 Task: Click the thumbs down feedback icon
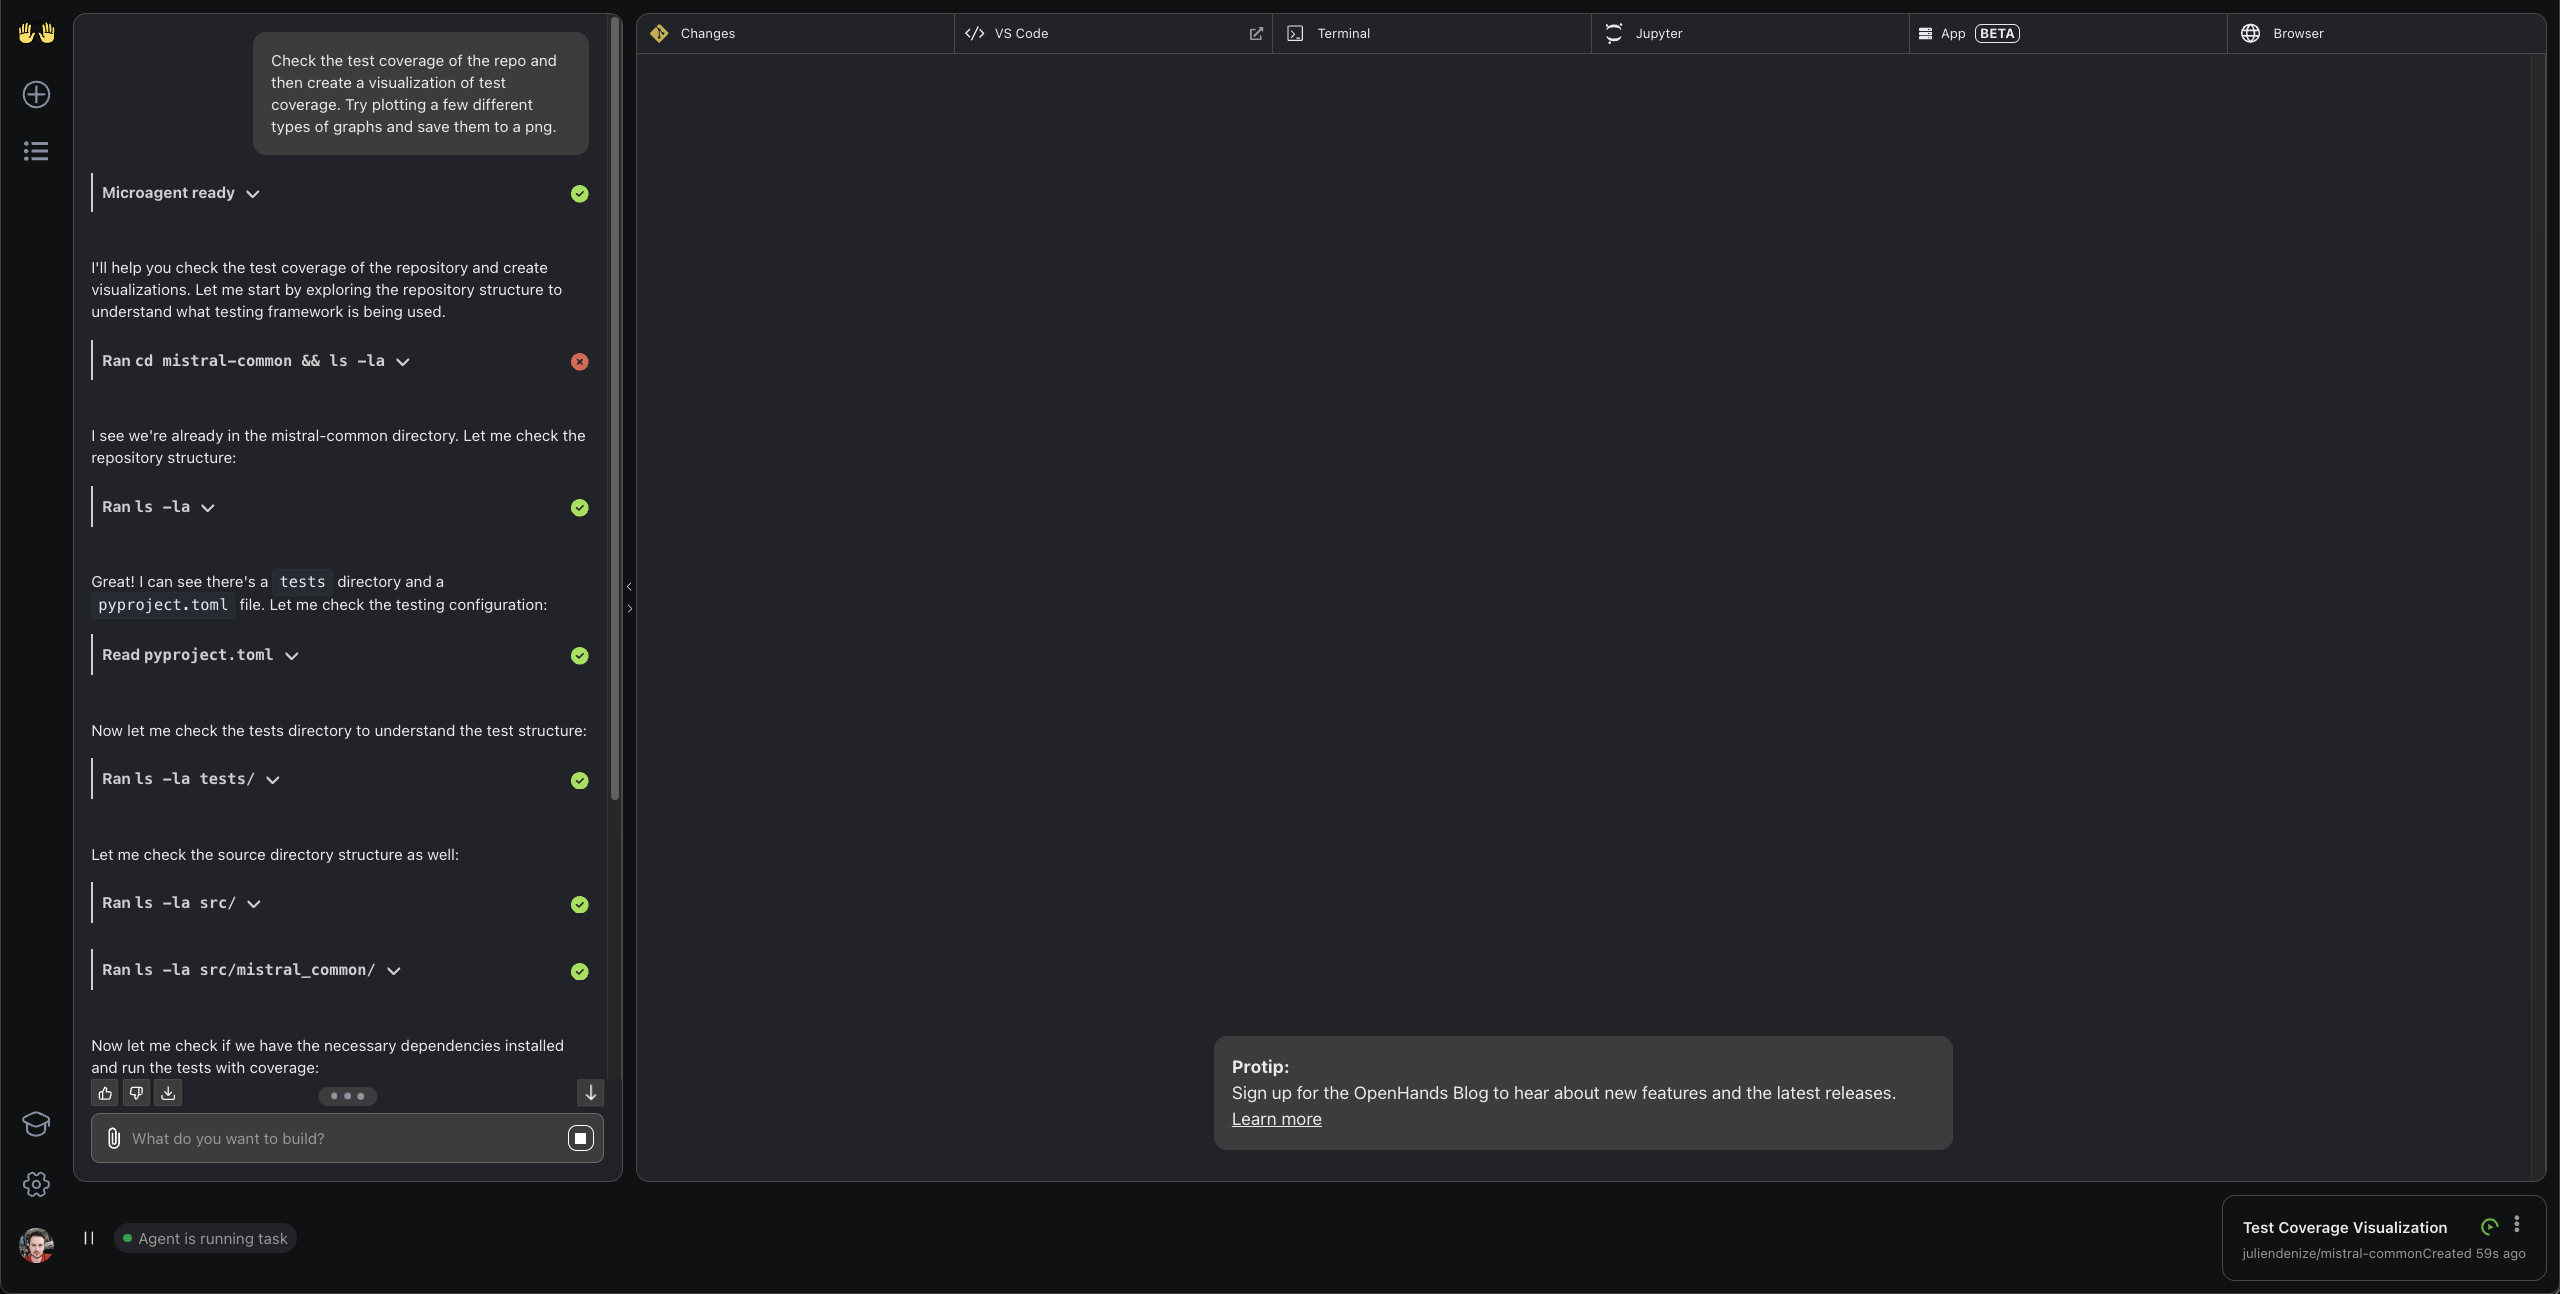tap(137, 1093)
